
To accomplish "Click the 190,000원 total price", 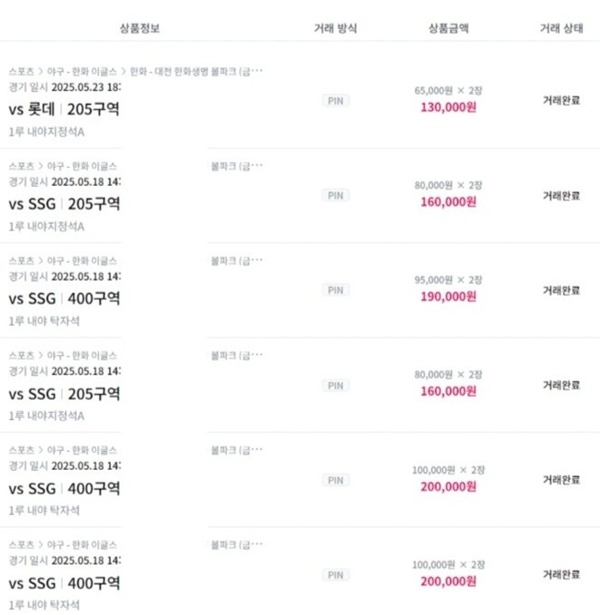I will point(448,297).
